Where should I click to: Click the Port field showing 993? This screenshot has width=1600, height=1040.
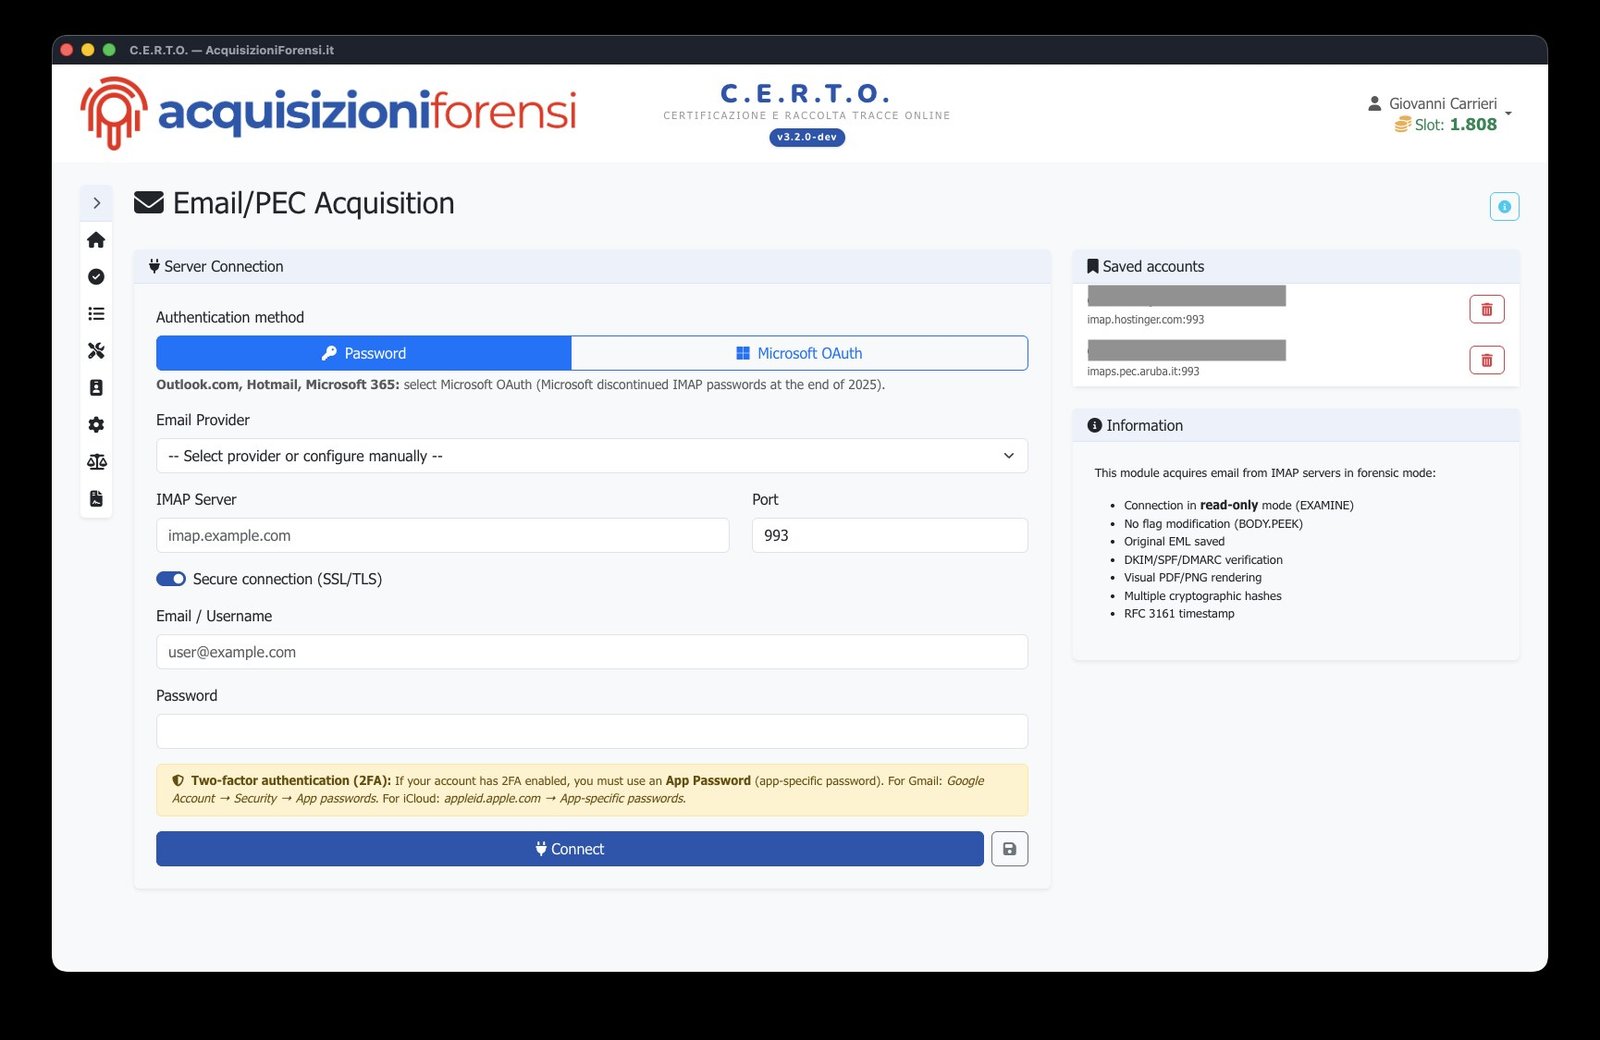point(890,535)
